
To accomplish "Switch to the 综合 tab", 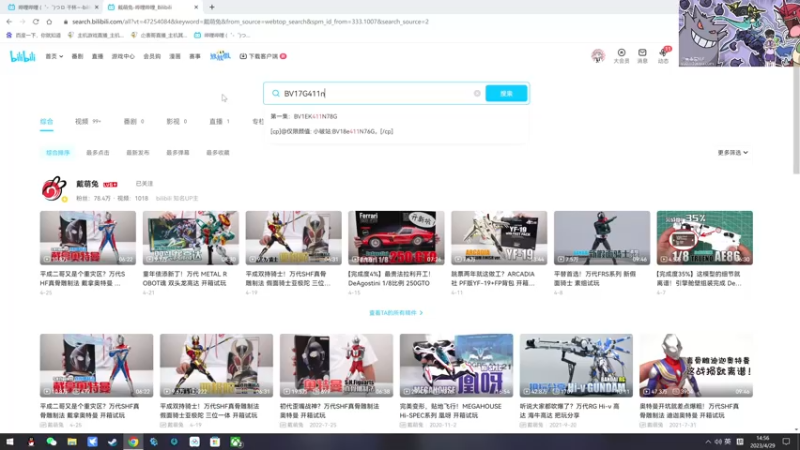I will pyautogui.click(x=46, y=121).
